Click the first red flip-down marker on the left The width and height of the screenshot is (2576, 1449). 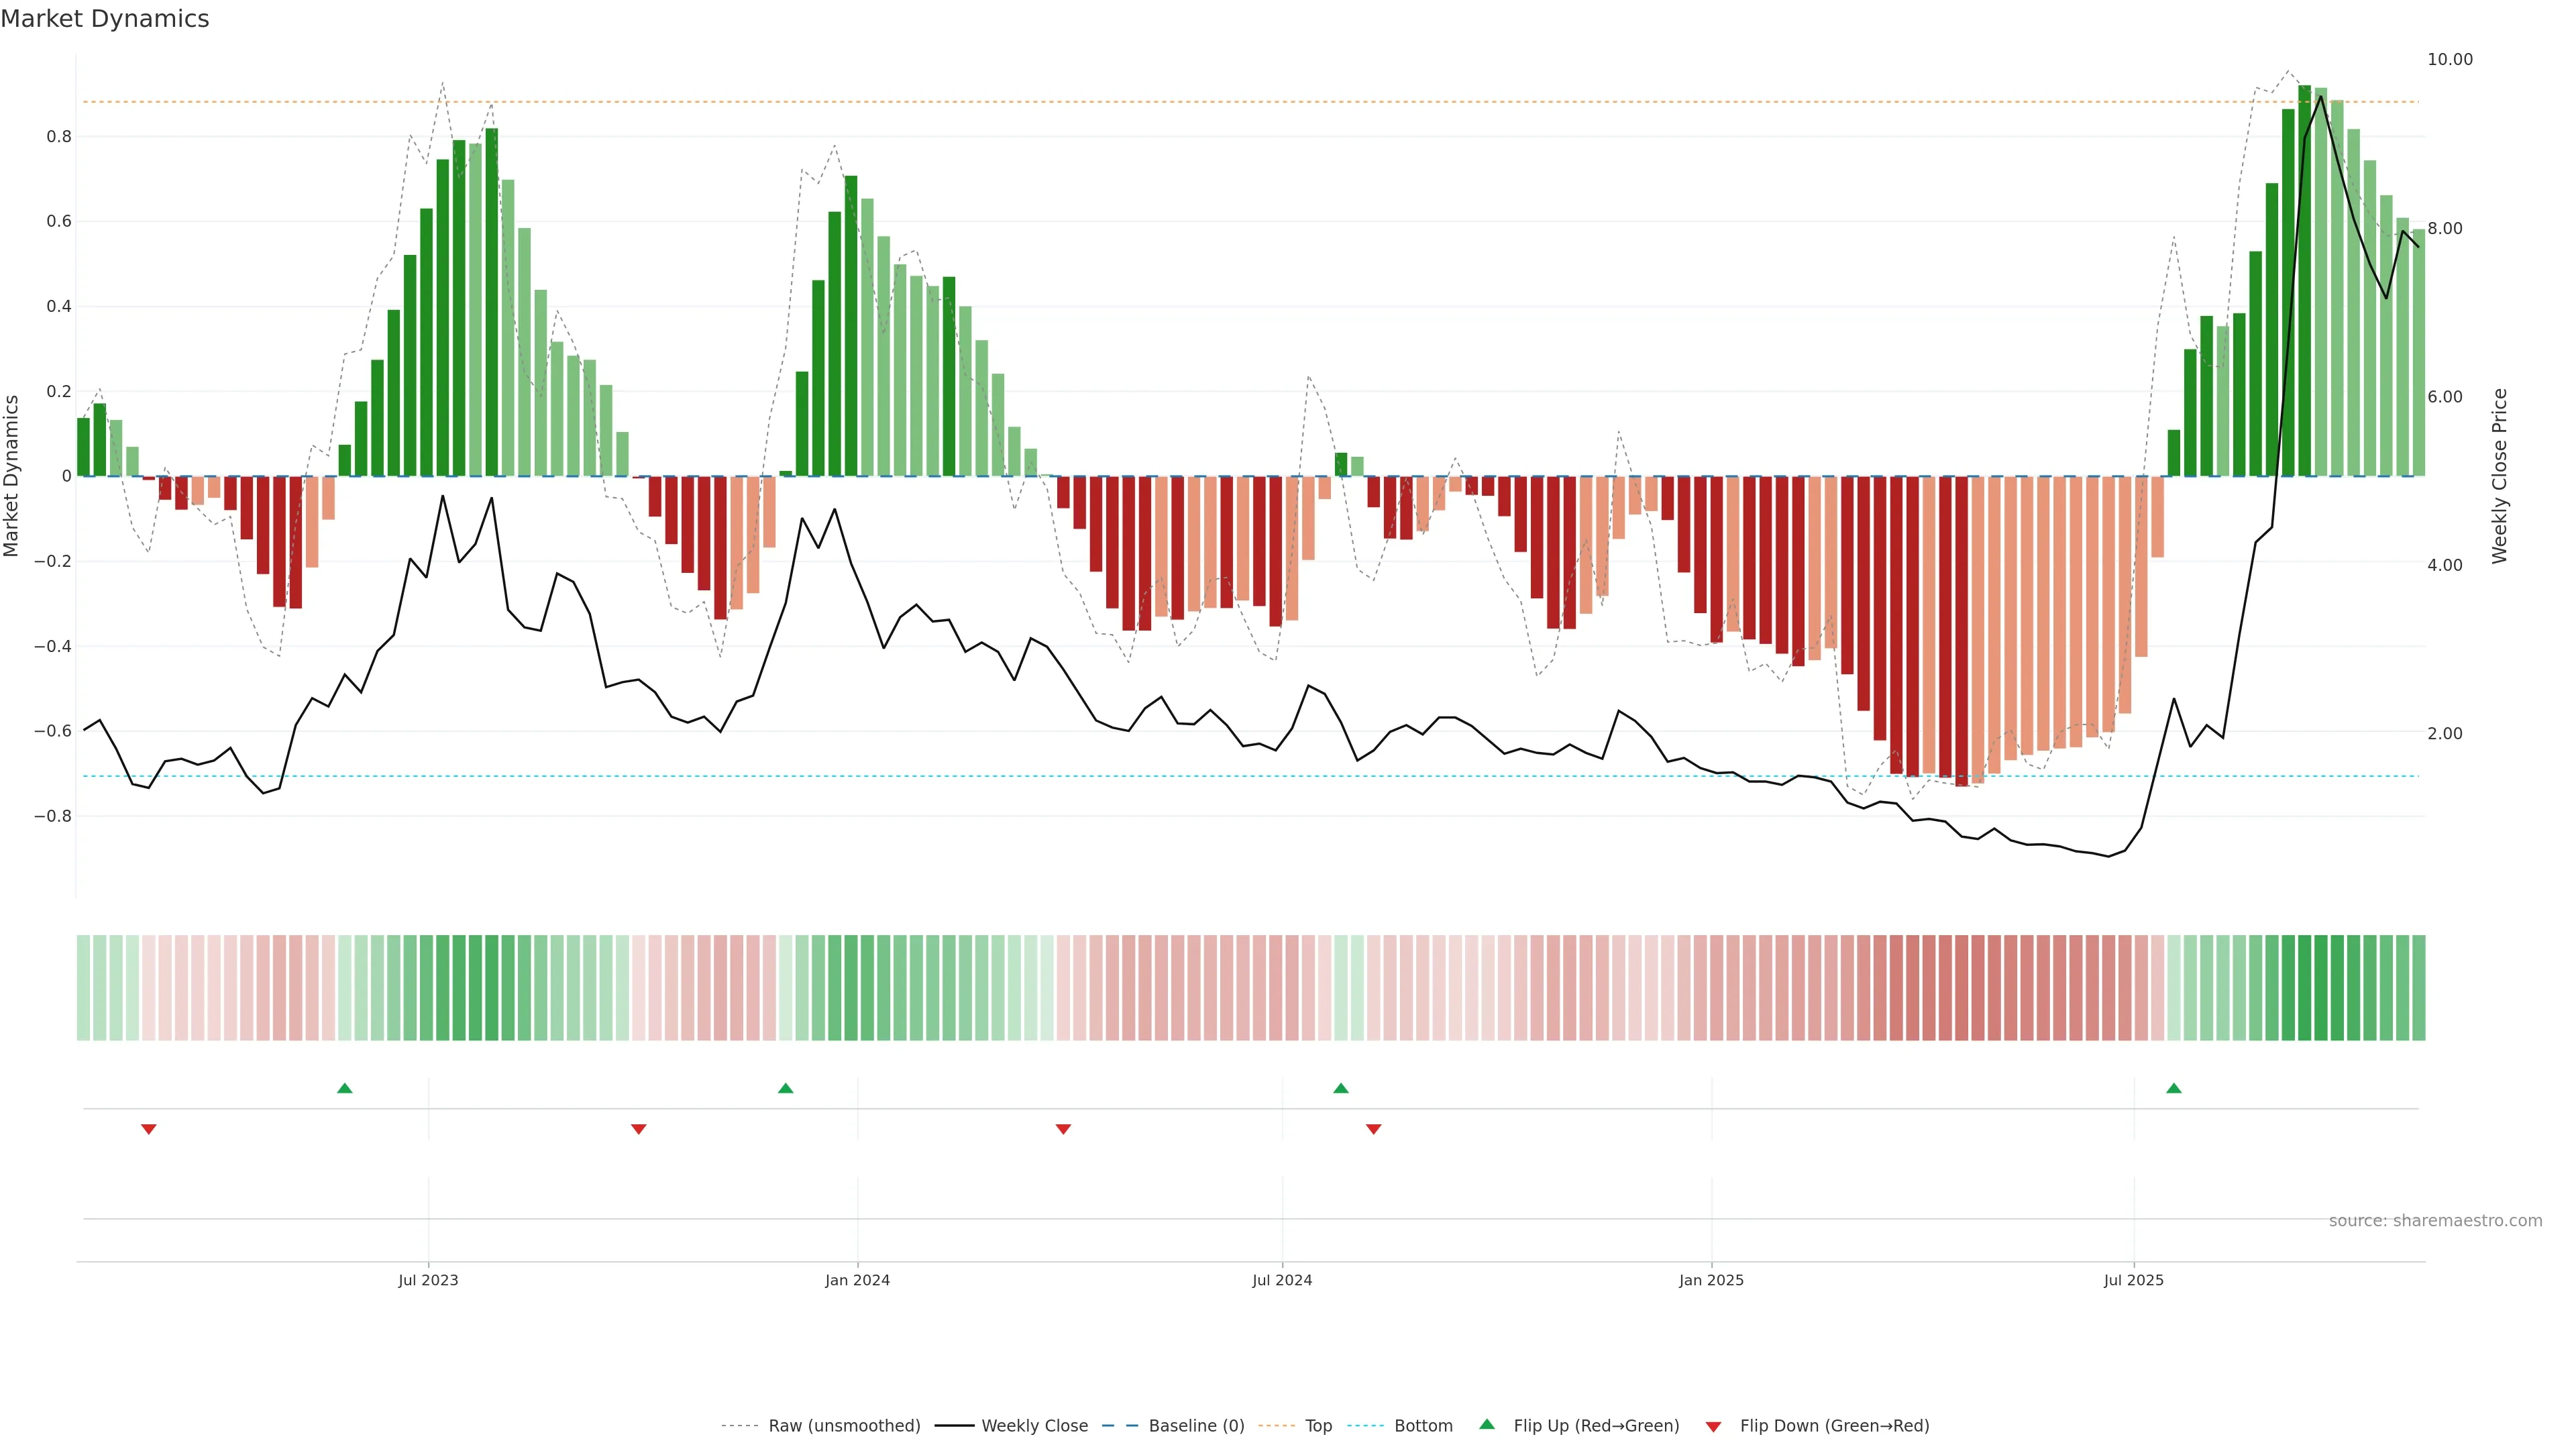click(149, 1129)
